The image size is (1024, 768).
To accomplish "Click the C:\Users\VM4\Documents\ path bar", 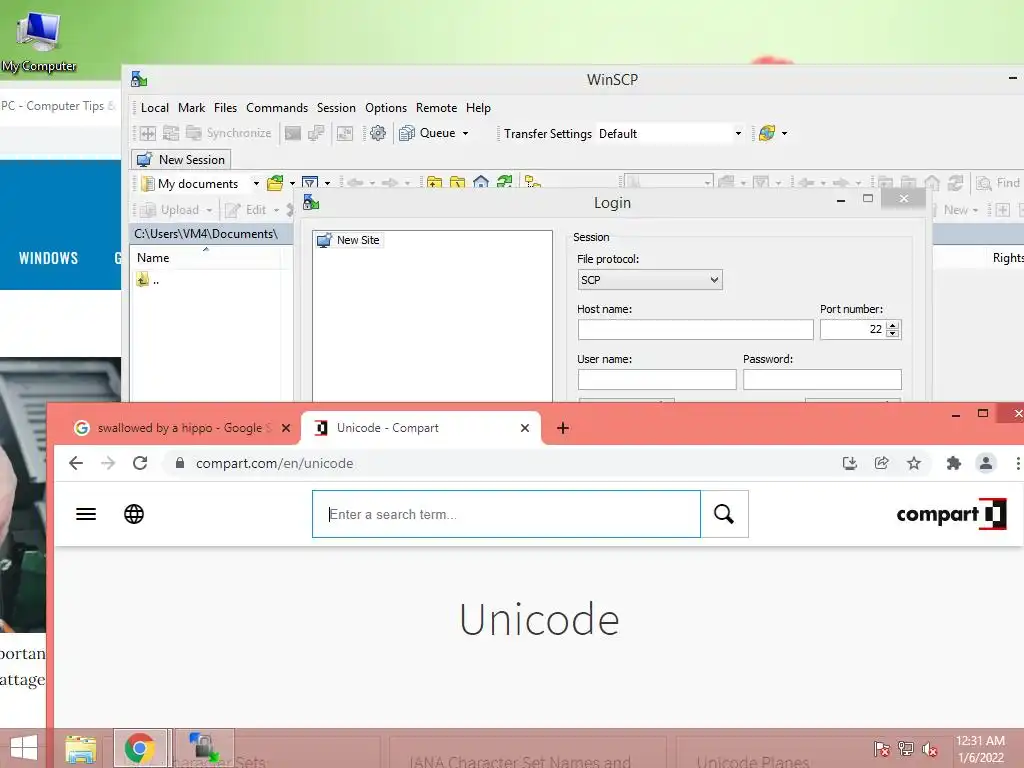I will coord(210,234).
